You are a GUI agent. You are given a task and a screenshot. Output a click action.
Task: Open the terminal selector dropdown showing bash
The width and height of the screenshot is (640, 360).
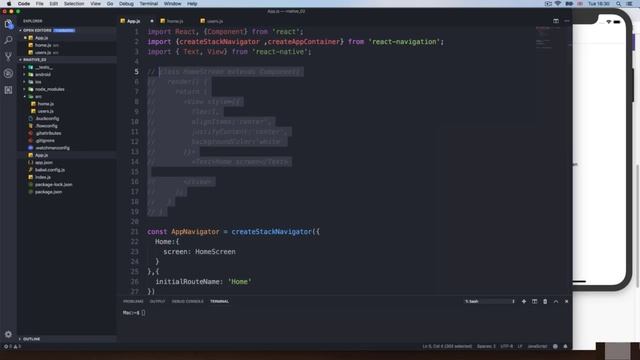point(490,302)
